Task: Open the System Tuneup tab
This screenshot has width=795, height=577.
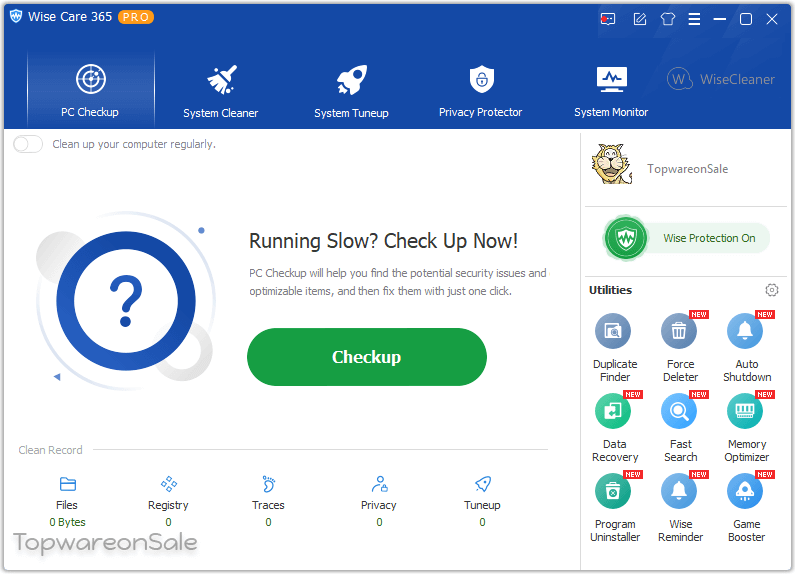Action: [351, 91]
